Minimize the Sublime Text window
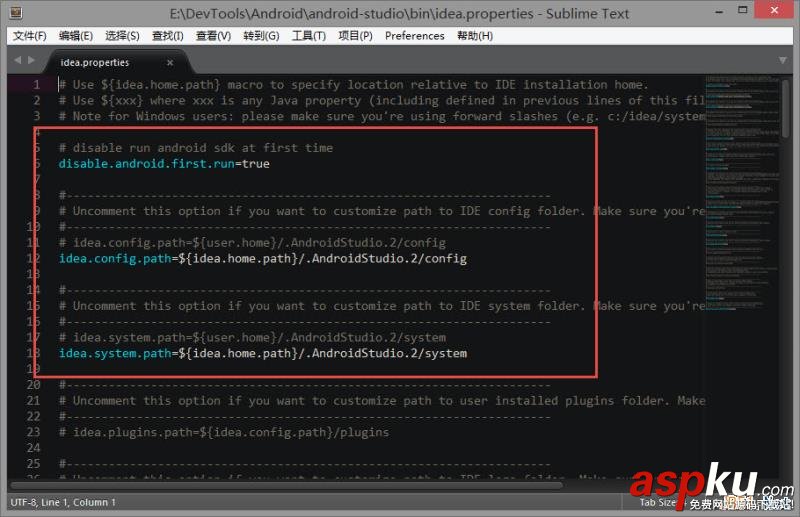The height and width of the screenshot is (517, 800). [719, 11]
